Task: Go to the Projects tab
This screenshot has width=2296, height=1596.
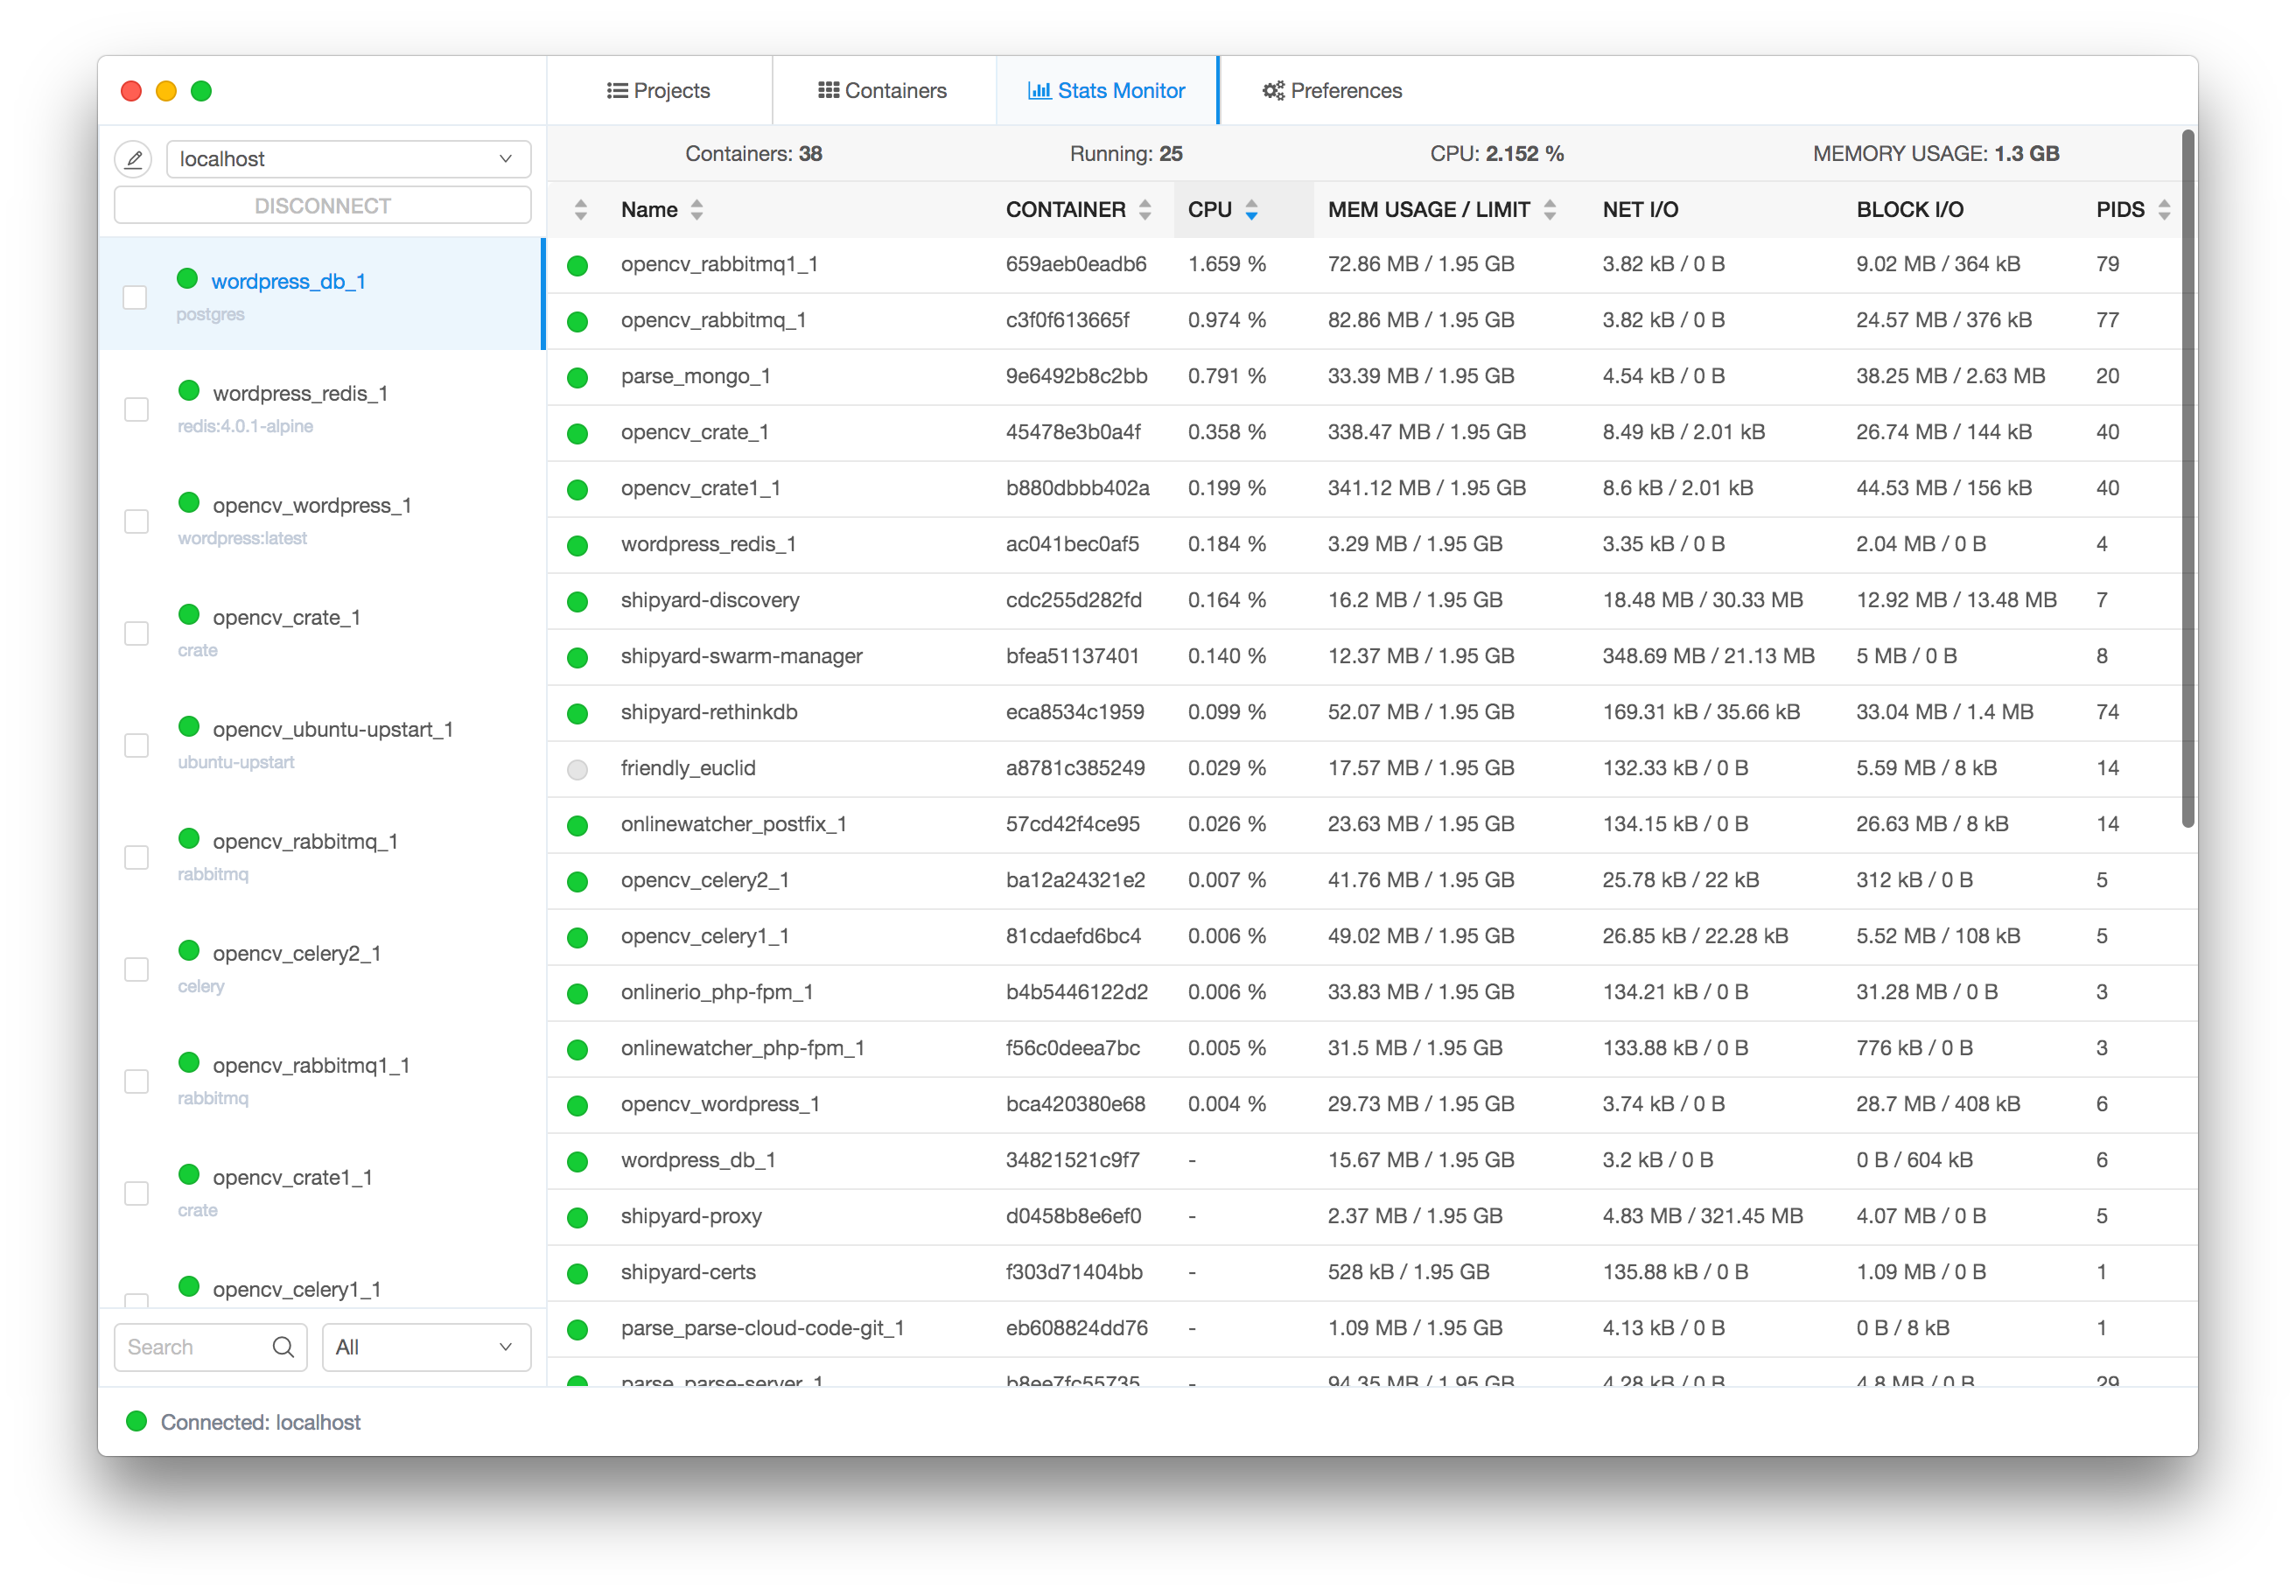Action: point(659,91)
